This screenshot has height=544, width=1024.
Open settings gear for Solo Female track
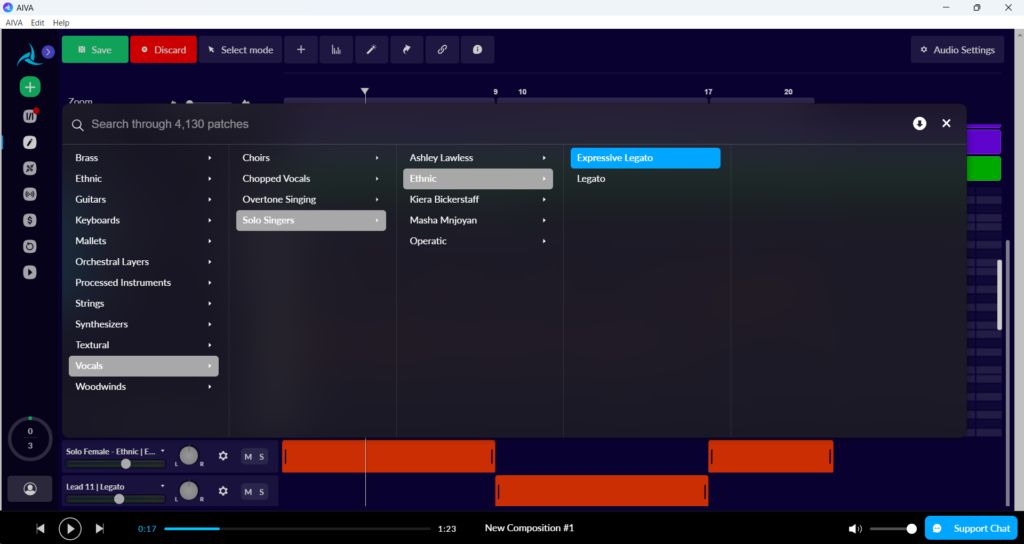point(223,456)
